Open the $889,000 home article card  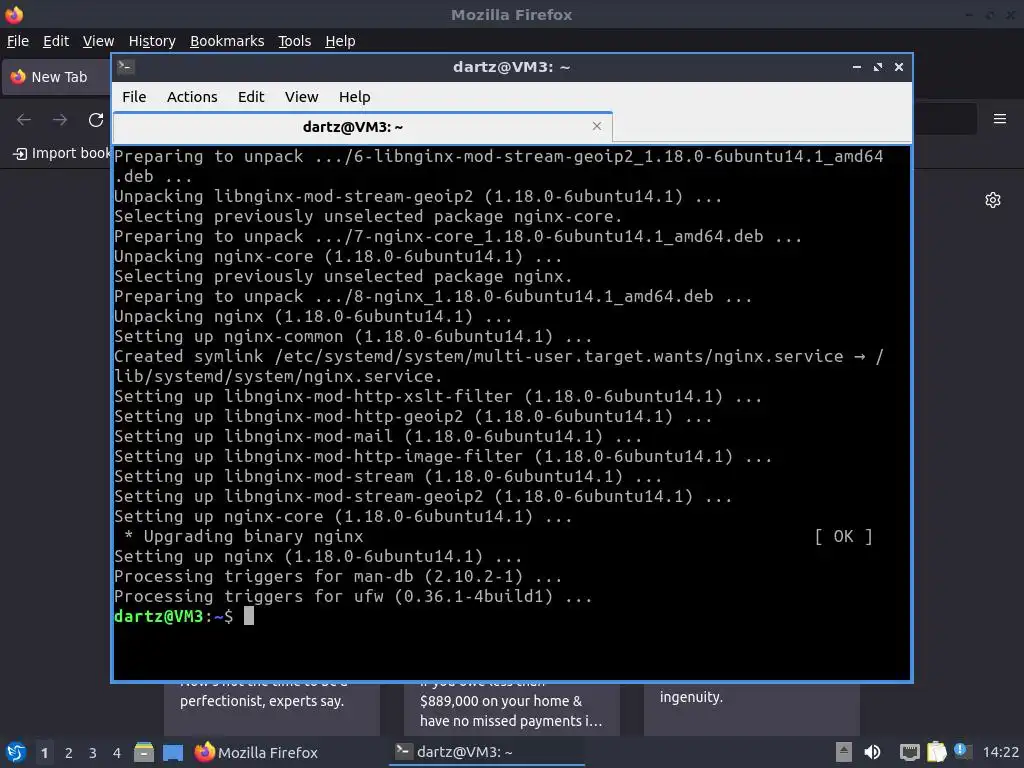pos(511,708)
